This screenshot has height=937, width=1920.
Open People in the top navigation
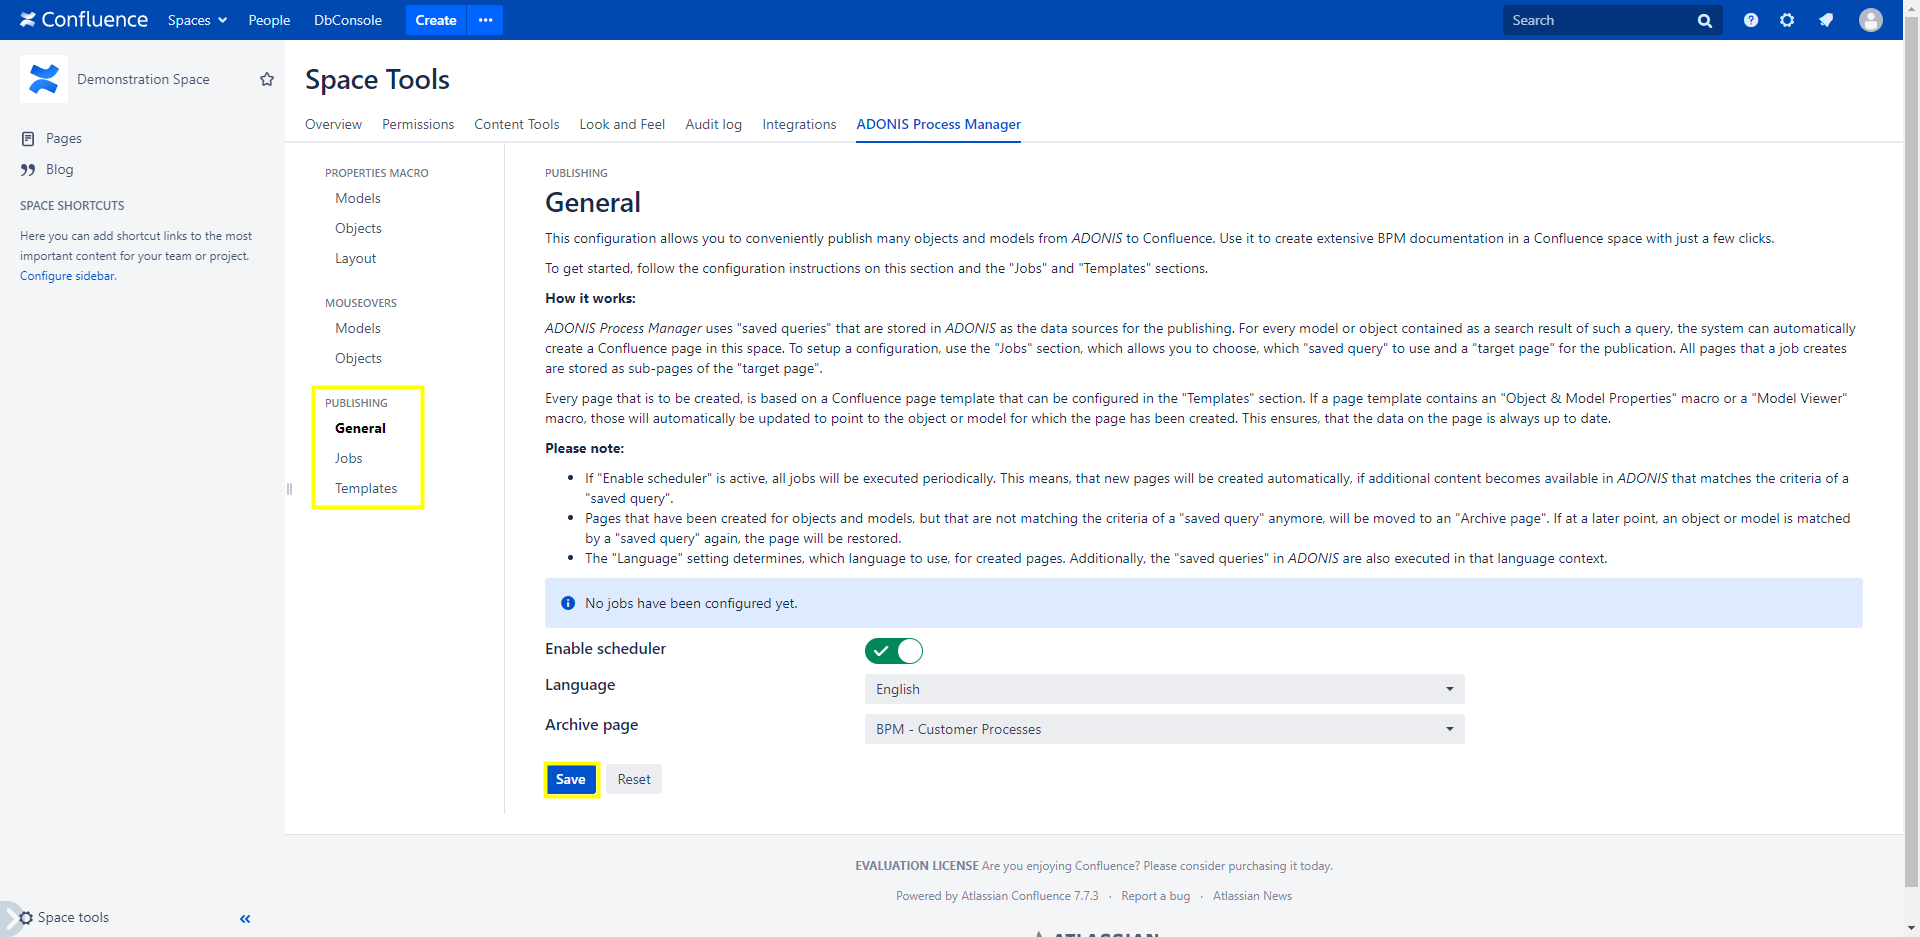269,20
